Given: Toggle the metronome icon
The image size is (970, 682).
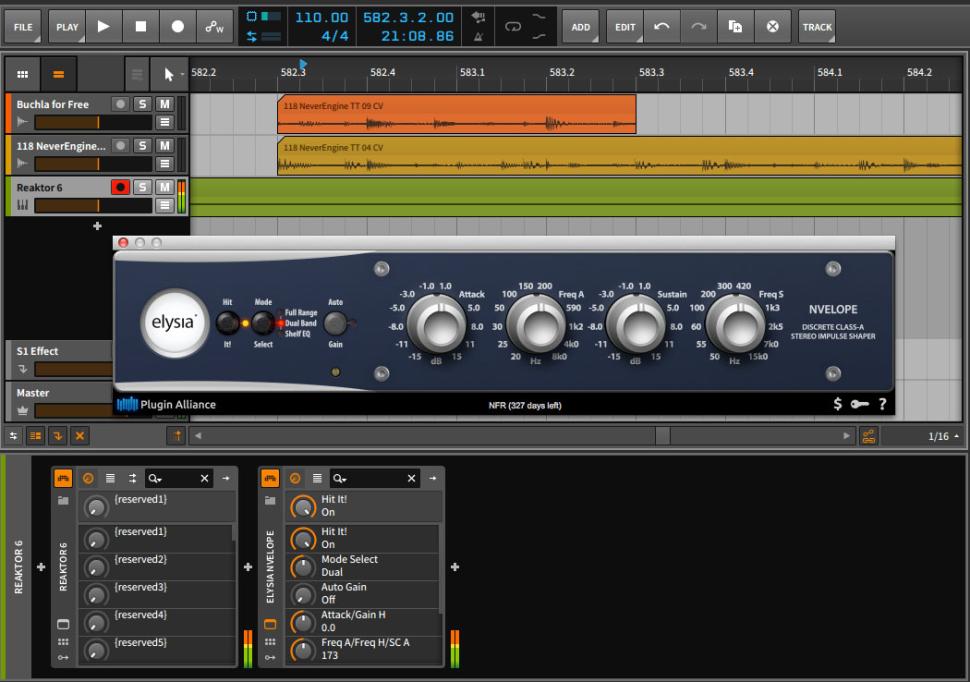Looking at the screenshot, I should [478, 37].
